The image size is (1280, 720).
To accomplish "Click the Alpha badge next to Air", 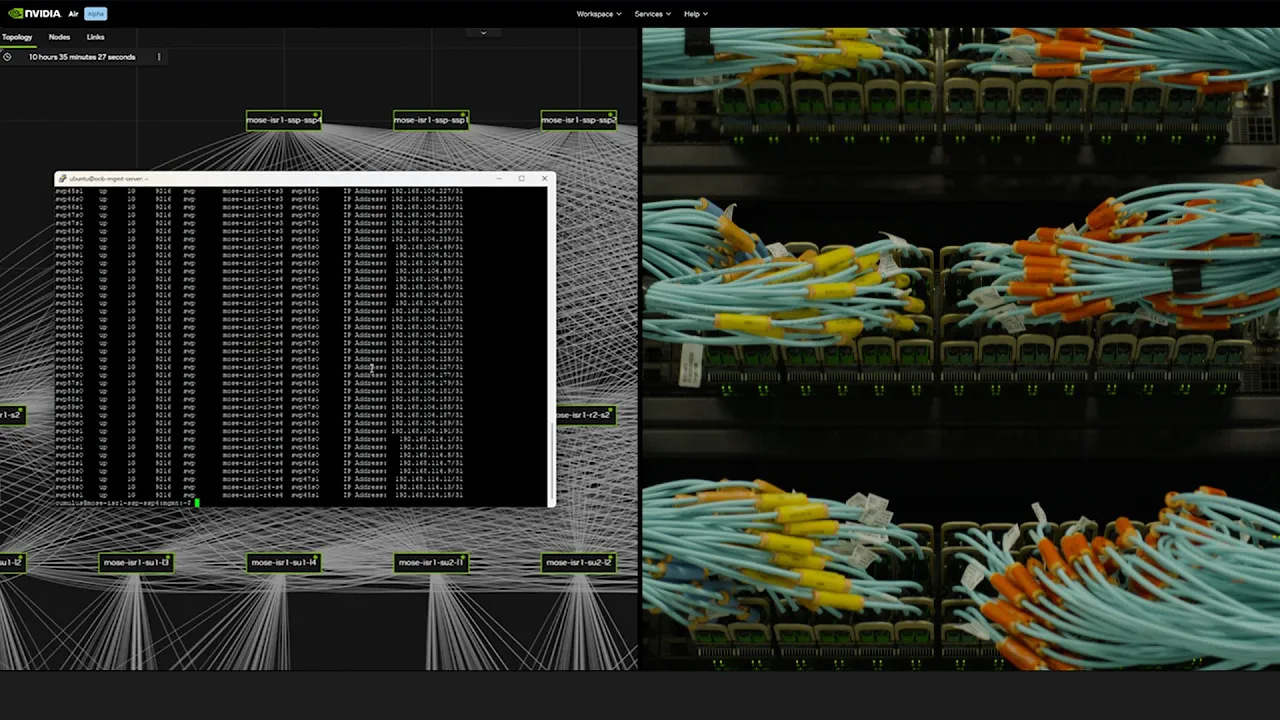I will (96, 14).
